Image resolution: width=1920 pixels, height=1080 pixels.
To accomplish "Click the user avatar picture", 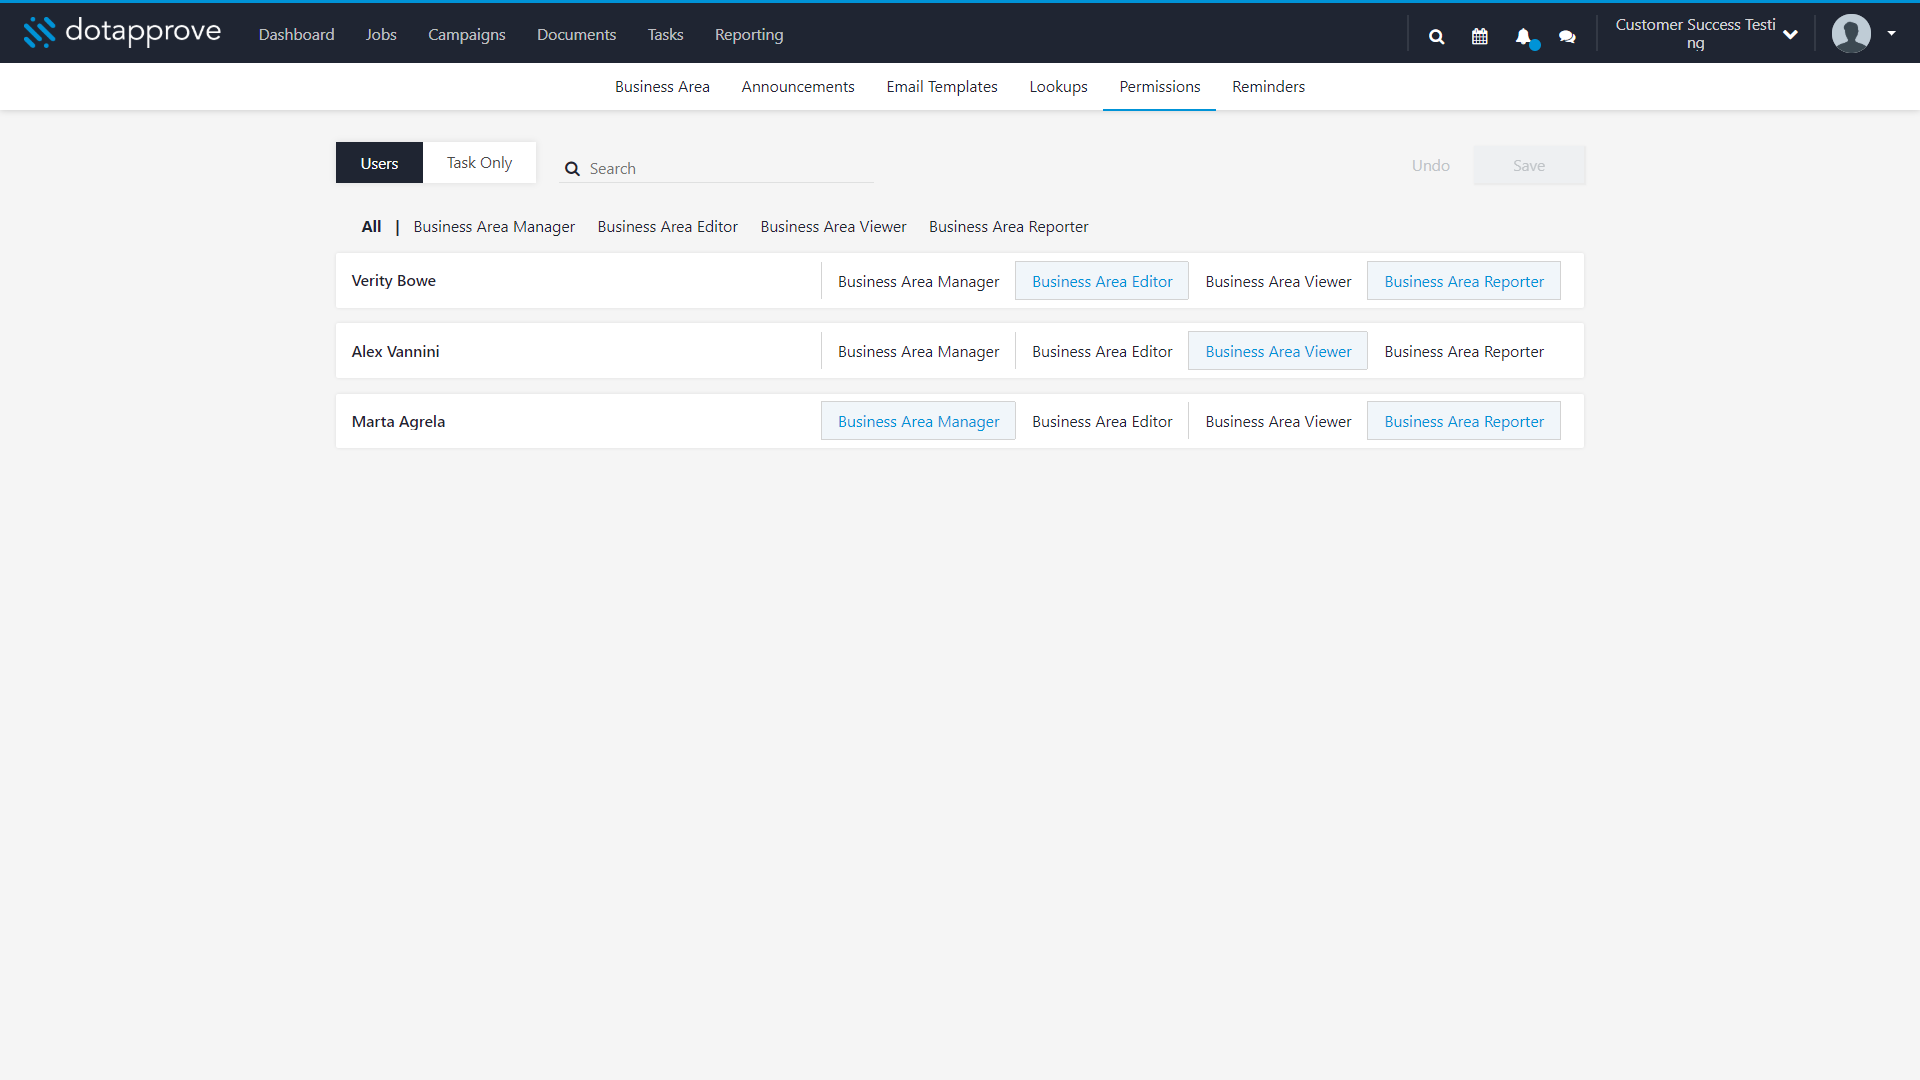I will 1851,33.
